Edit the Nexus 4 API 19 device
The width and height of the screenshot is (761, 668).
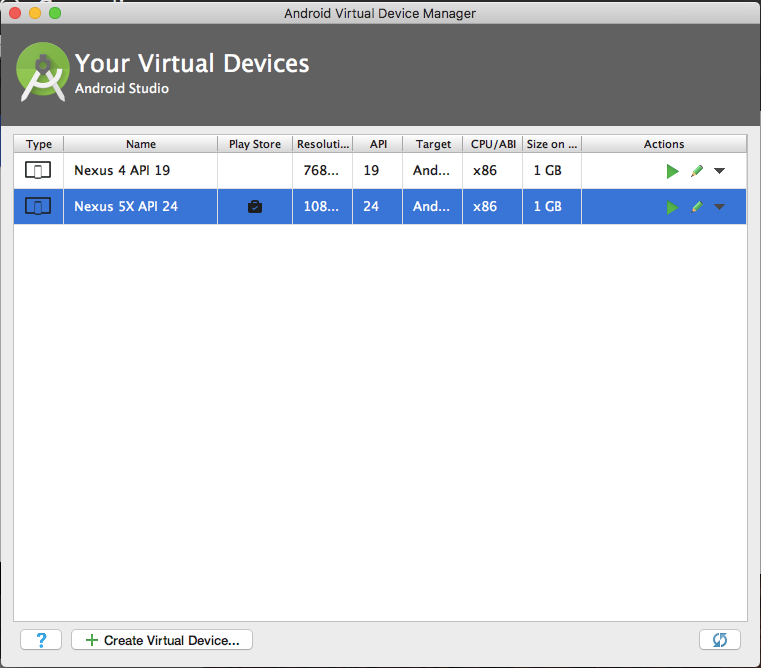(x=697, y=171)
